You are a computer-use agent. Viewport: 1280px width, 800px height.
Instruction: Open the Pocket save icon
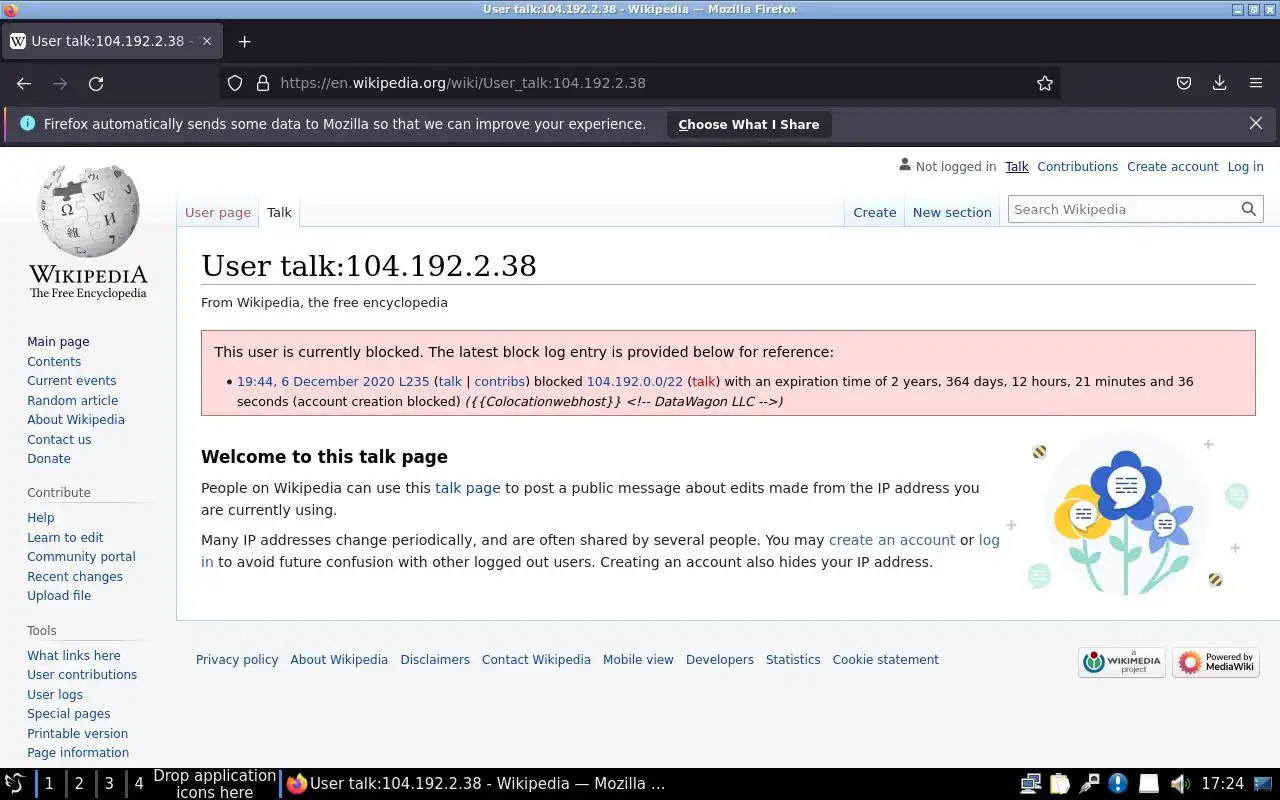point(1183,84)
